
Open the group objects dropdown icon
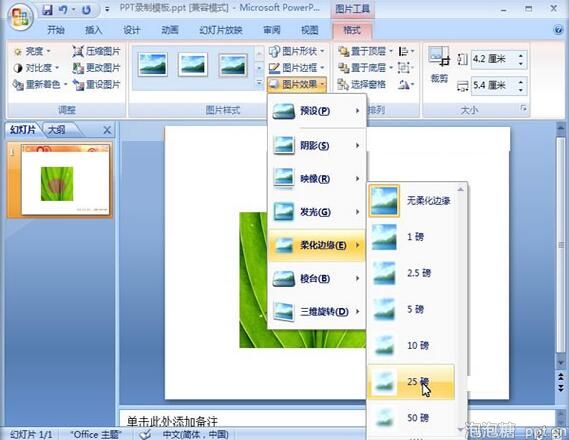[406, 68]
